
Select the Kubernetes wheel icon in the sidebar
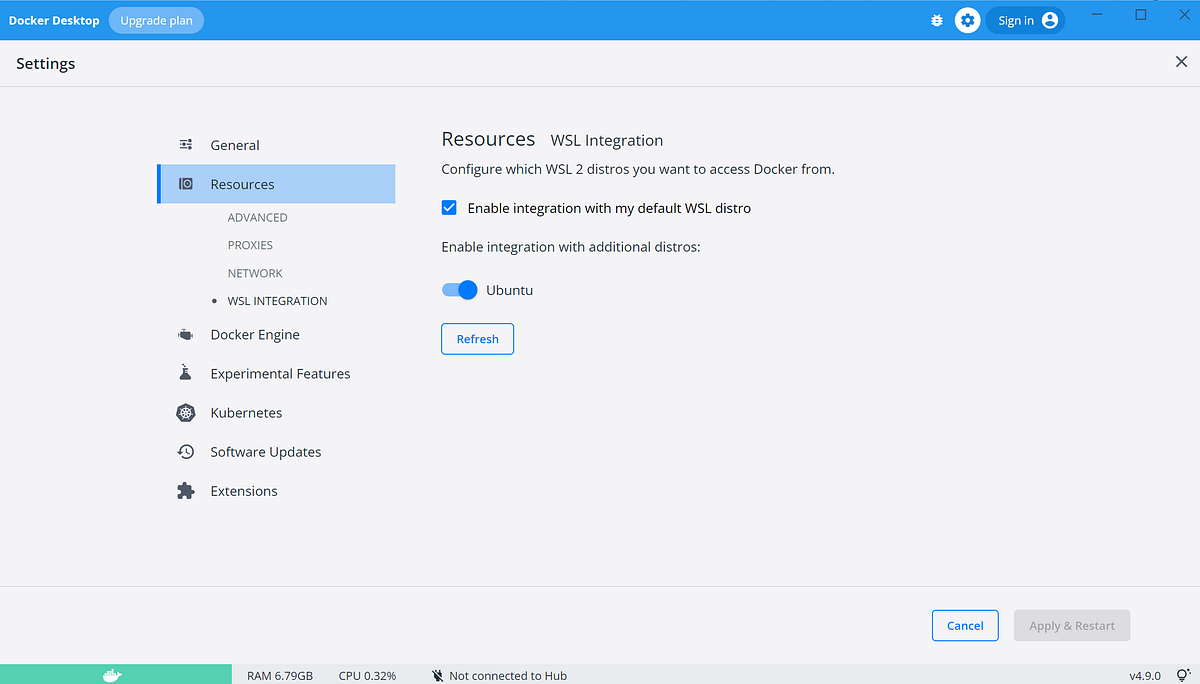click(x=185, y=412)
